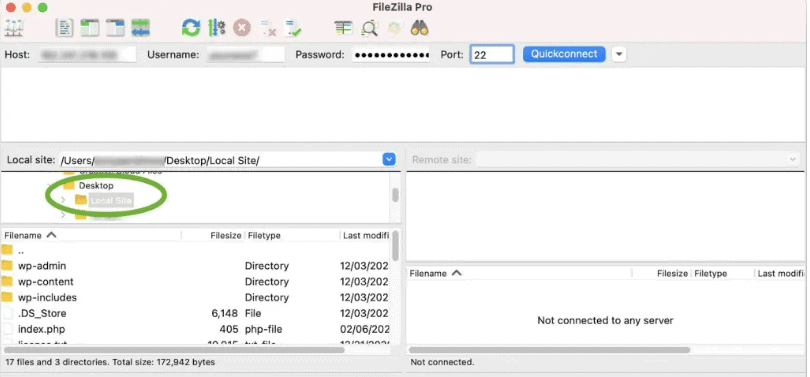Click the reconnect to last server icon
The image size is (810, 377).
[x=293, y=28]
